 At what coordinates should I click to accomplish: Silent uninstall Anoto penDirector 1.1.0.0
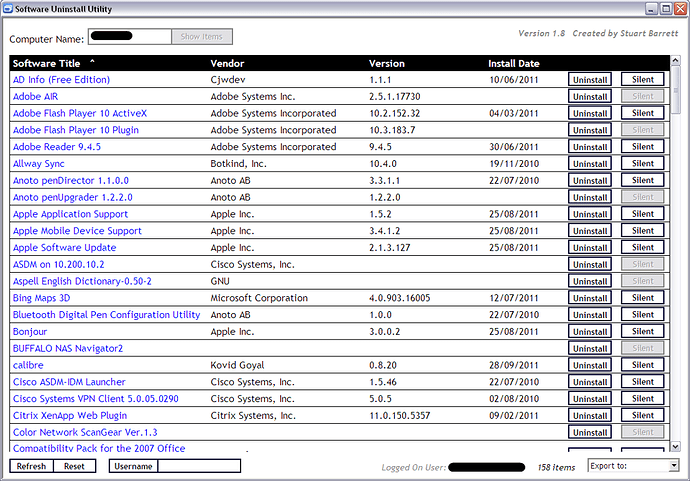642,180
